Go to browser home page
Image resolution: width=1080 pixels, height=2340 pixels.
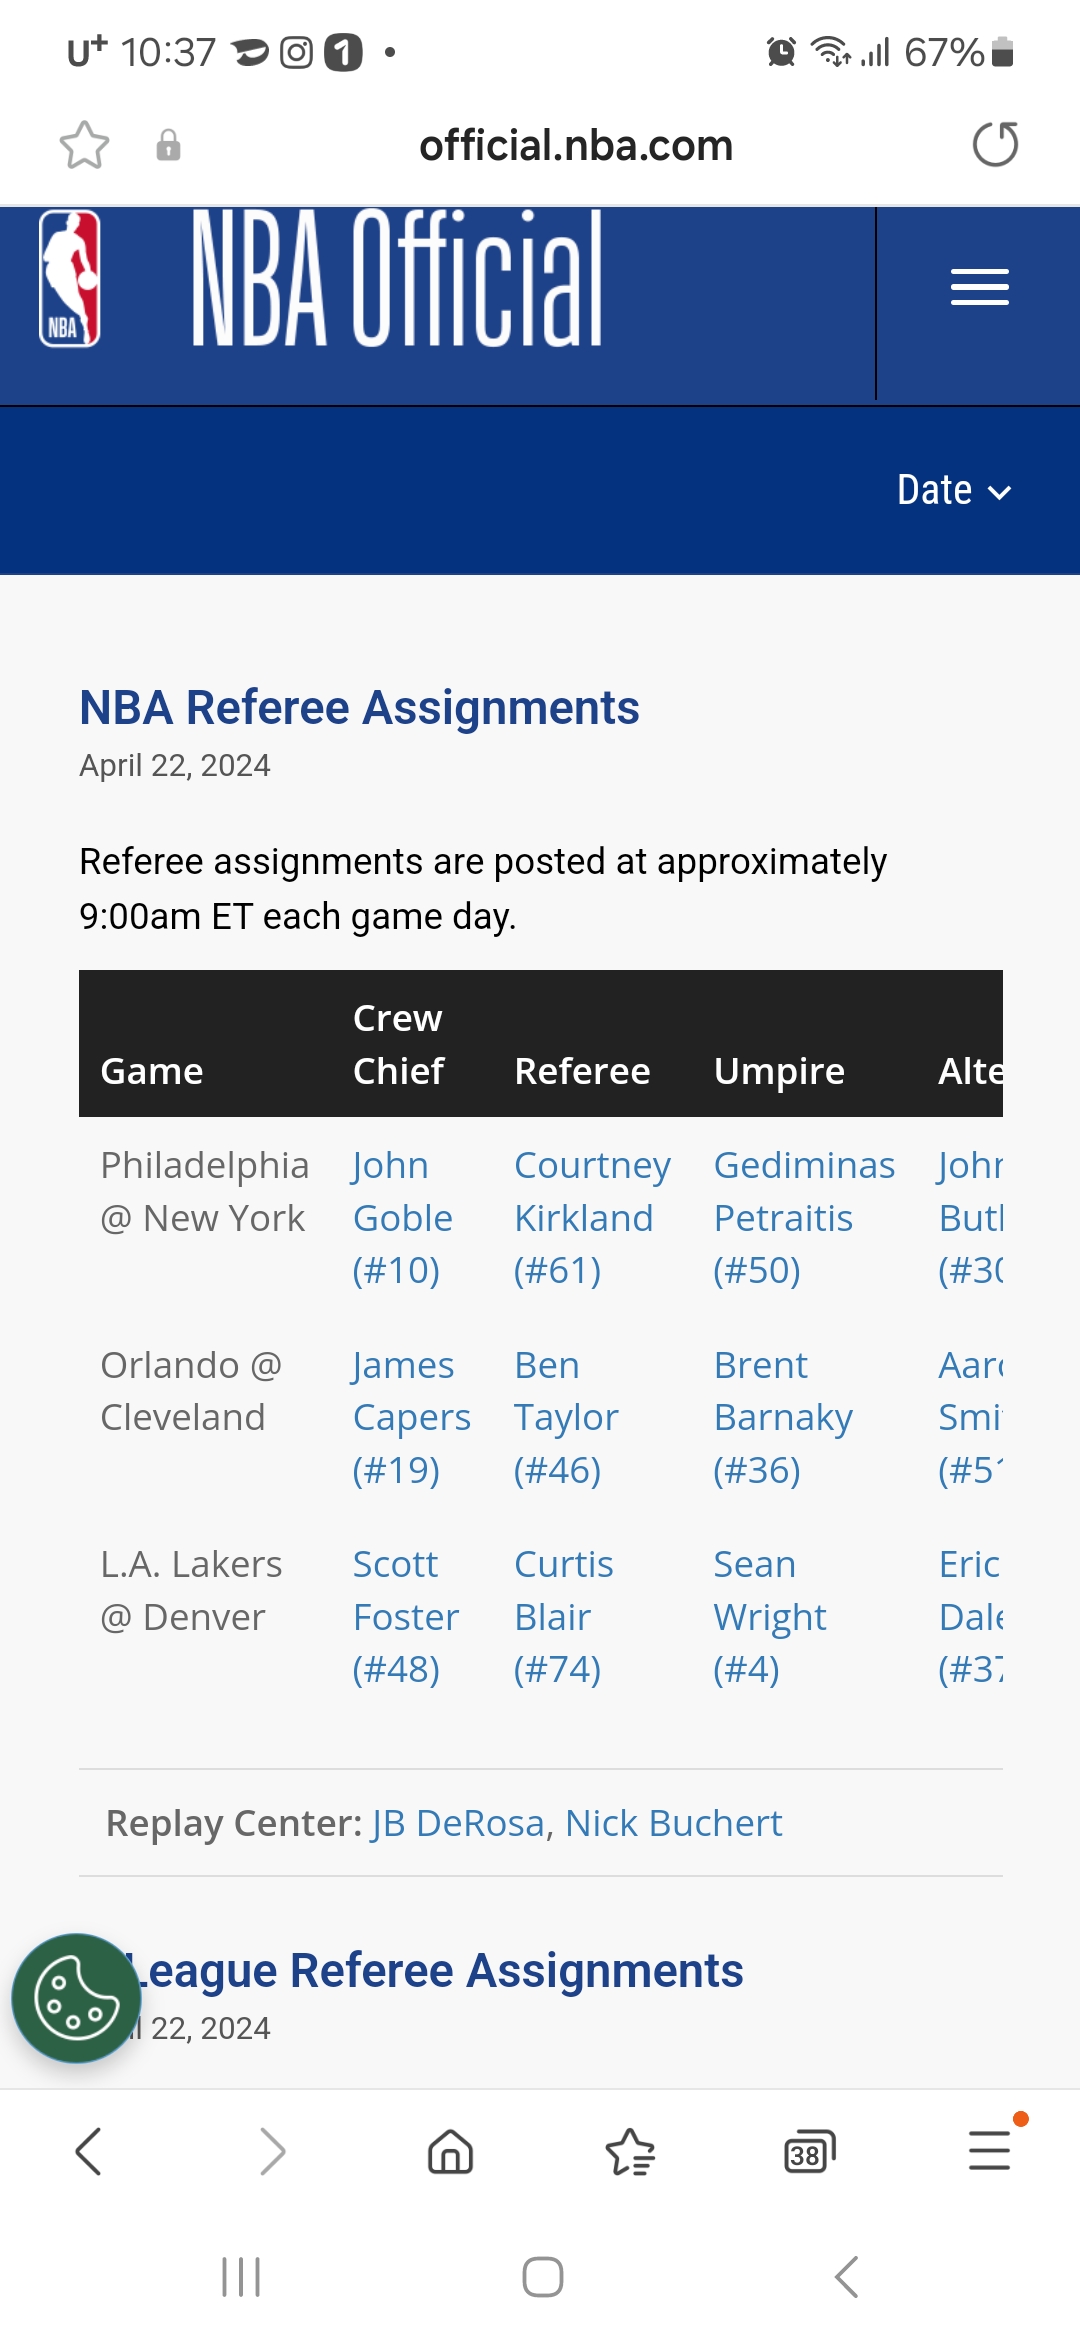450,2151
